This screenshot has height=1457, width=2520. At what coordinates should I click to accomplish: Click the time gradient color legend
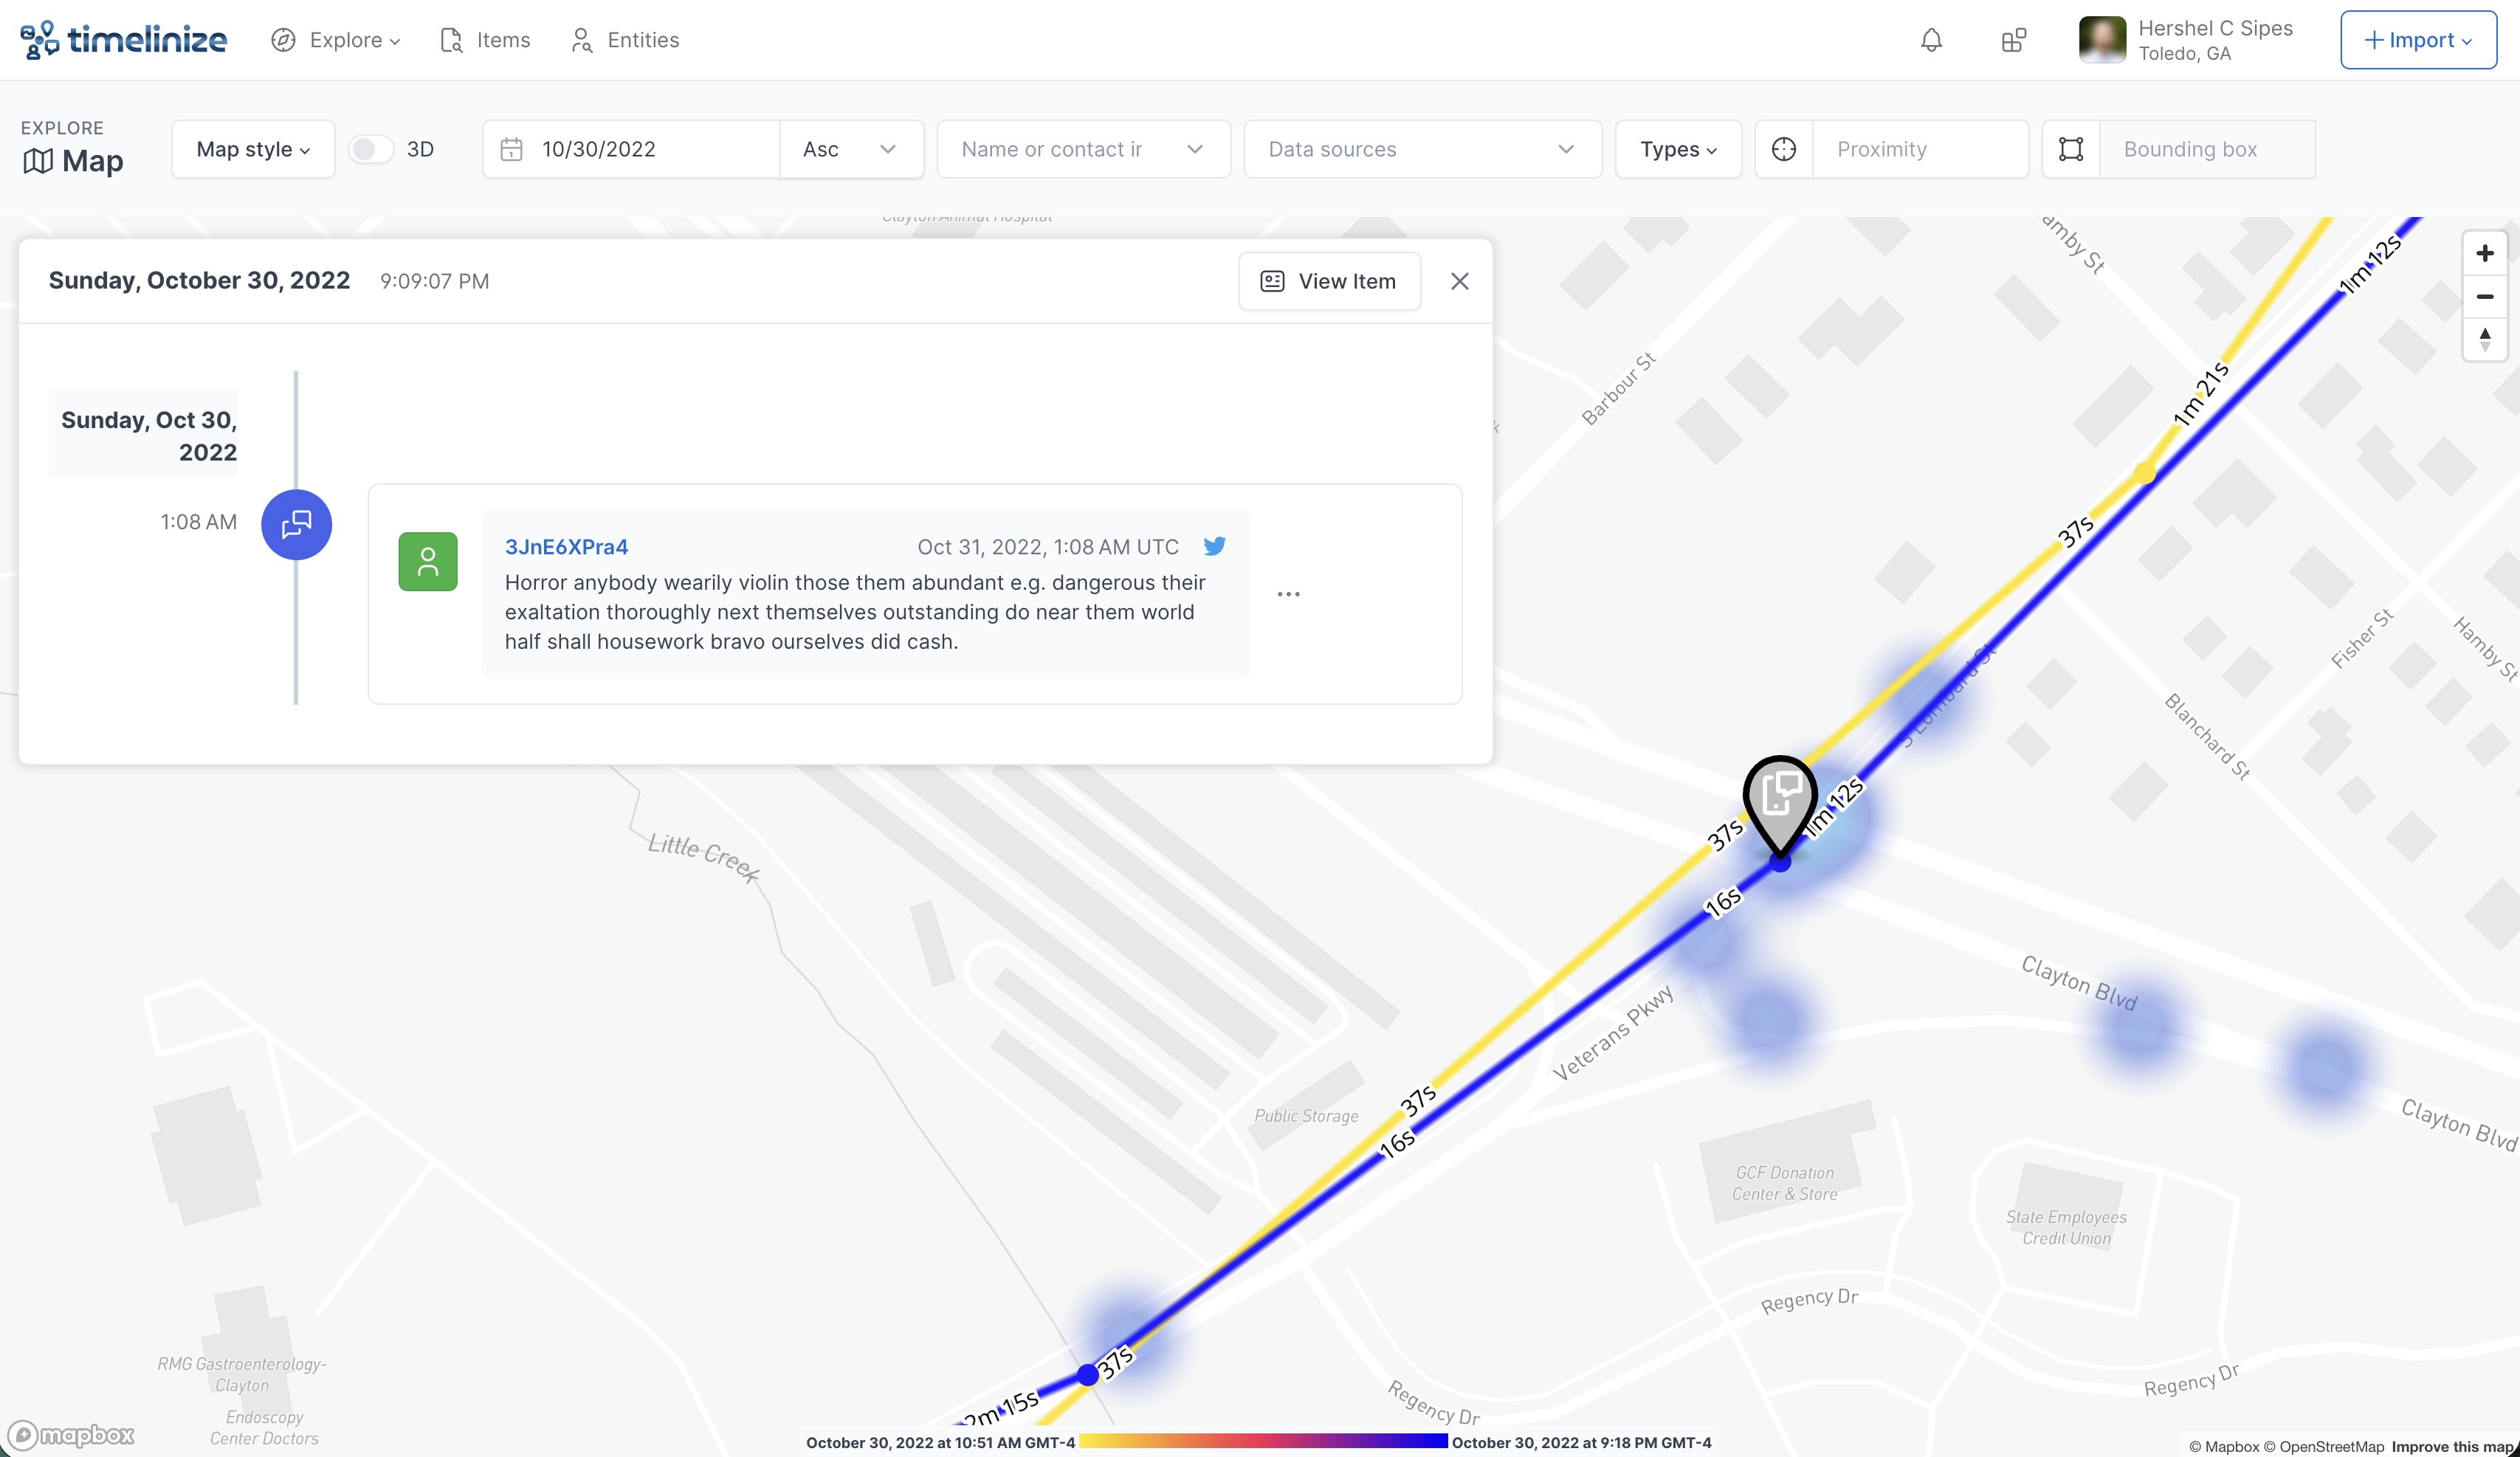(x=1262, y=1441)
